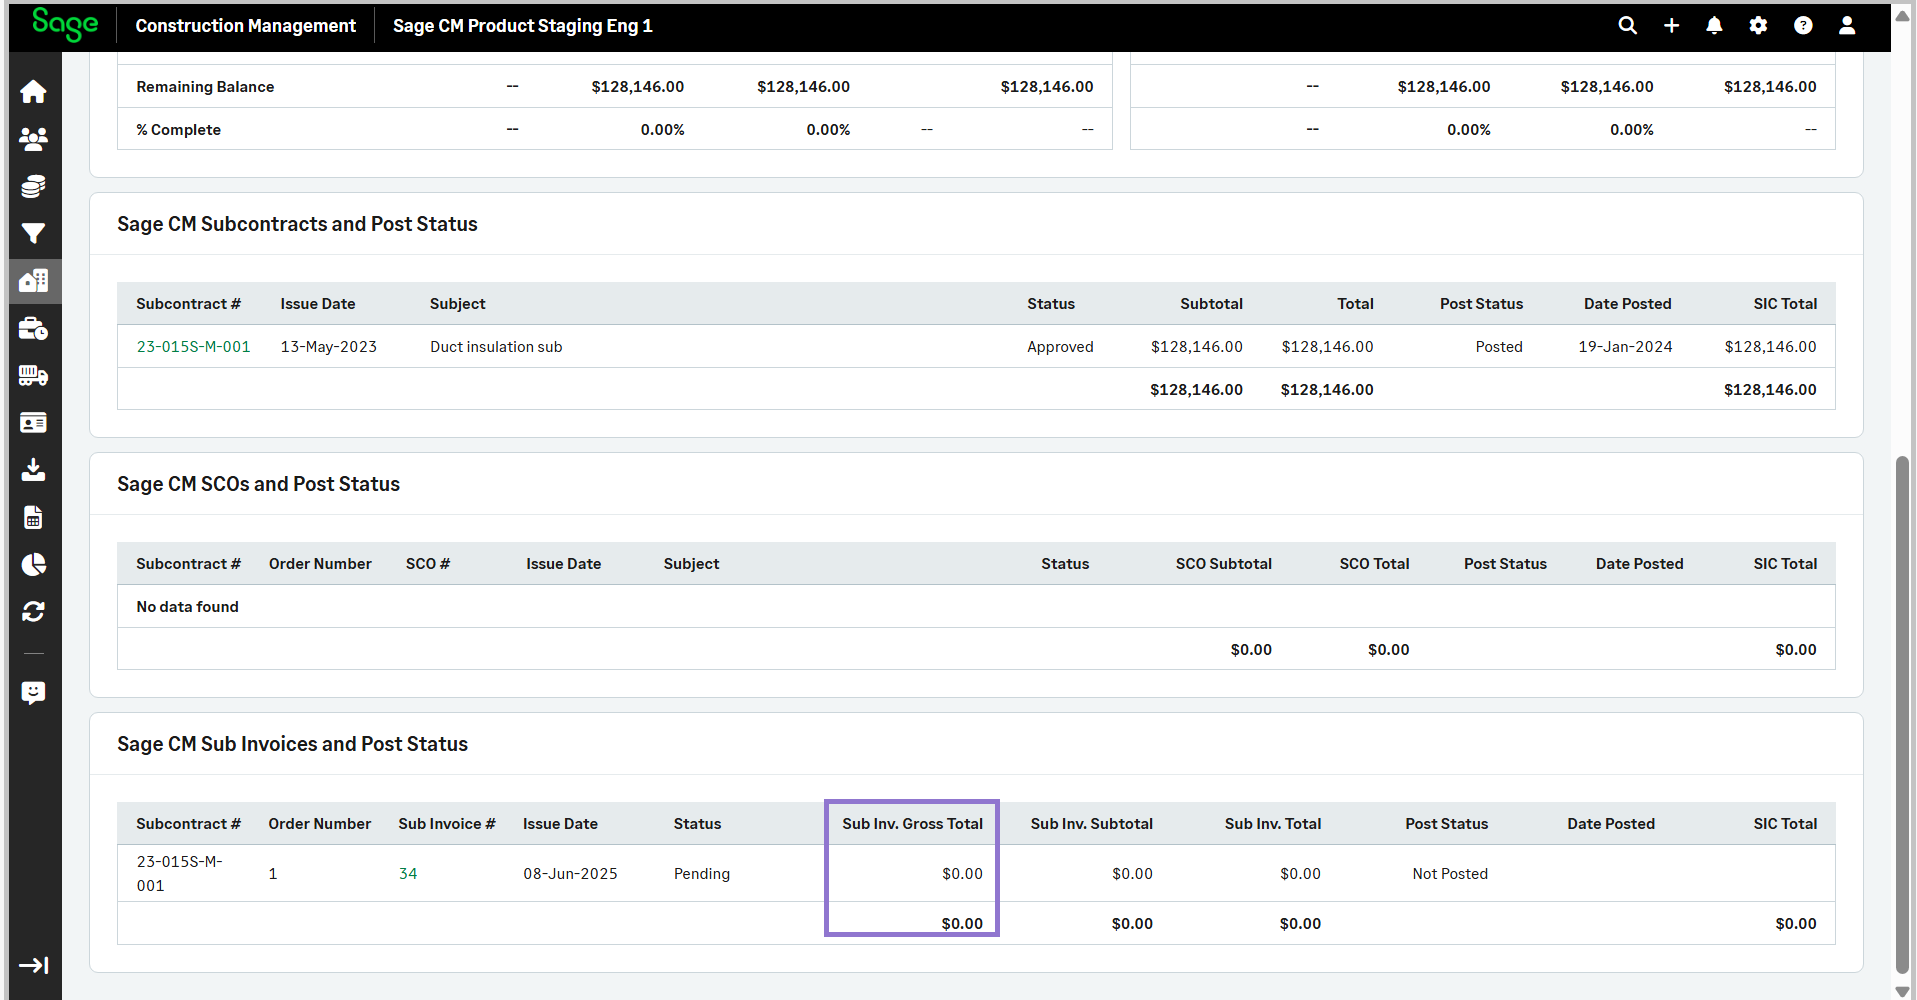The image size is (1917, 1000).
Task: Click the Posted status cell
Action: (x=1499, y=347)
